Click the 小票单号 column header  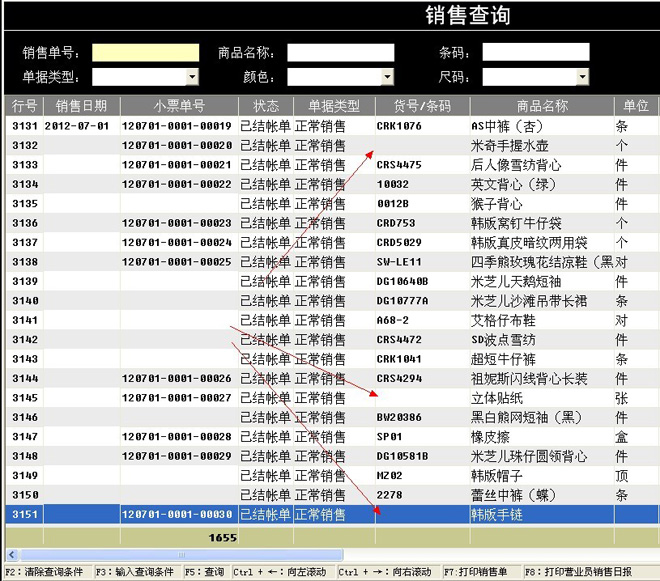pyautogui.click(x=179, y=106)
